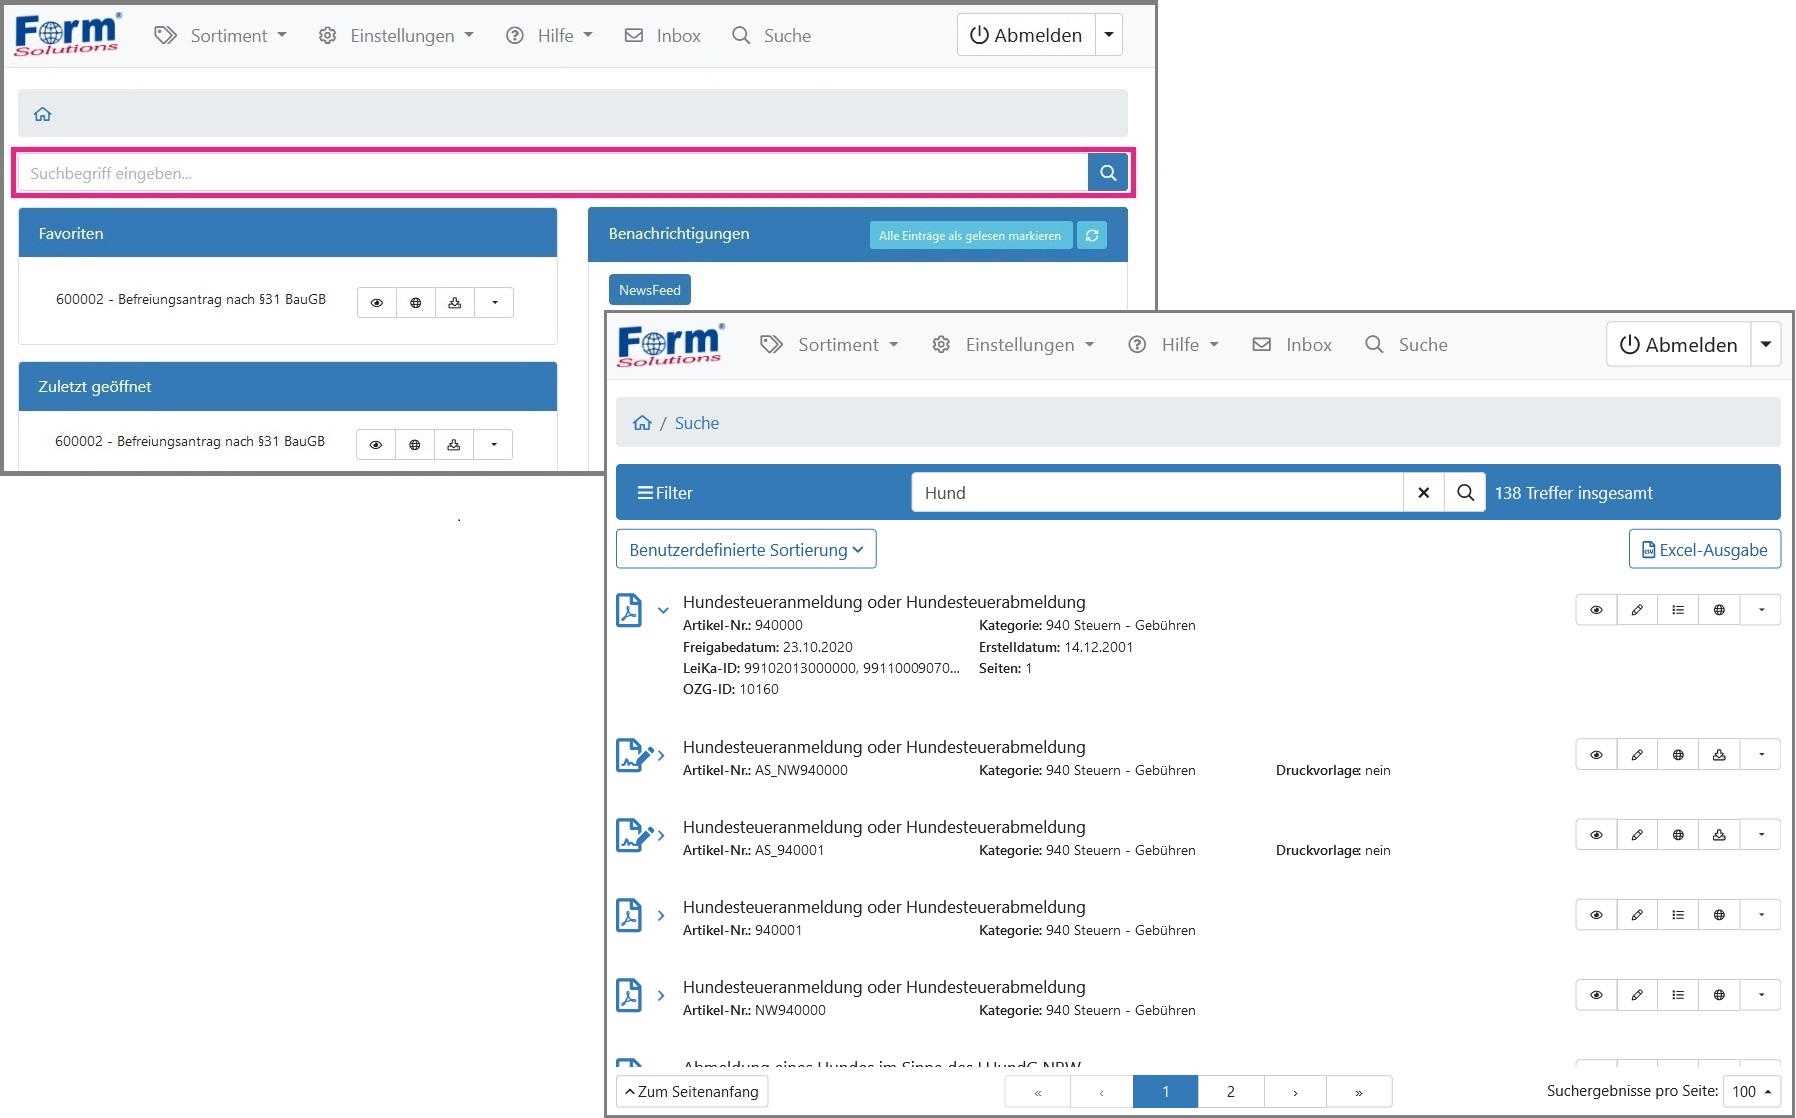Select the NewsFeed tab

pos(650,290)
